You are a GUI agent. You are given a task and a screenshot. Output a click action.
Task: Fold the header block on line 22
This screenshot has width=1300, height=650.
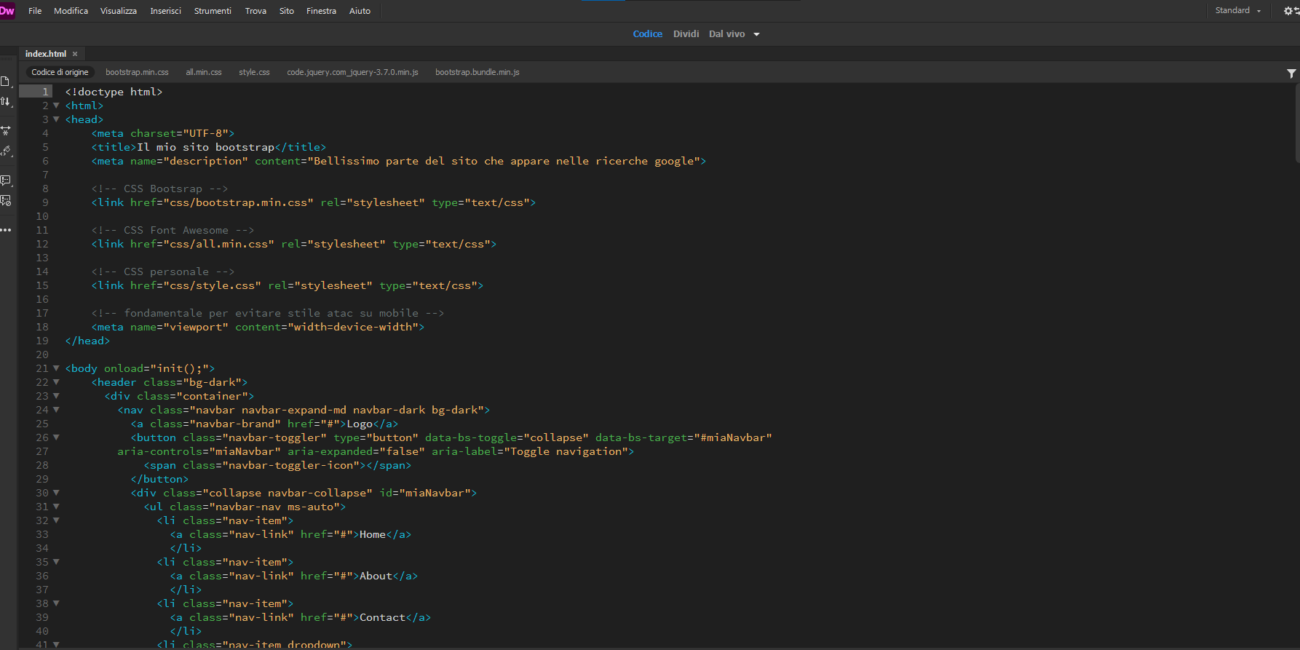tap(56, 382)
